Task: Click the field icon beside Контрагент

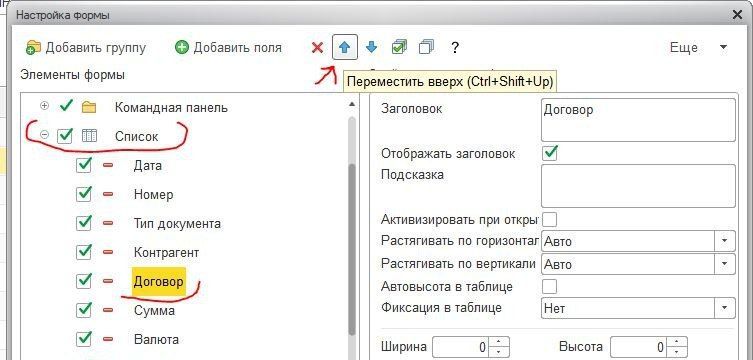Action: (108, 252)
